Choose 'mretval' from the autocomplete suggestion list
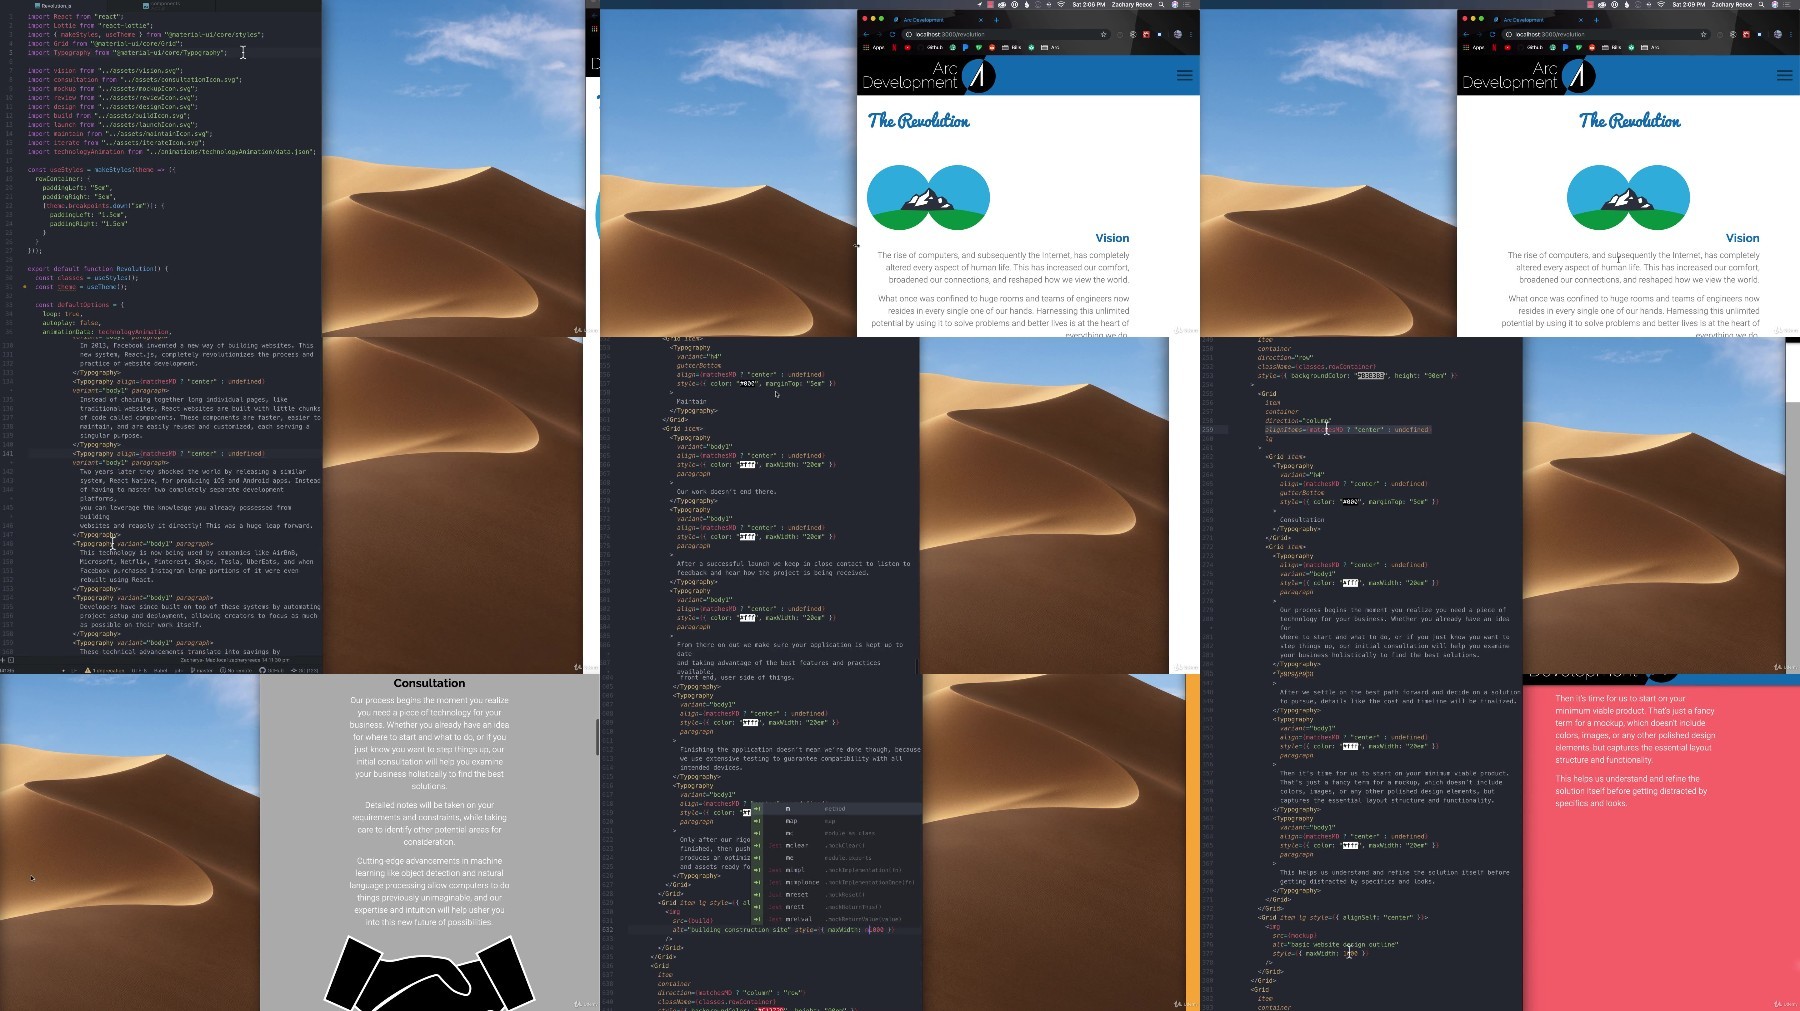The width and height of the screenshot is (1800, 1011). [836, 919]
